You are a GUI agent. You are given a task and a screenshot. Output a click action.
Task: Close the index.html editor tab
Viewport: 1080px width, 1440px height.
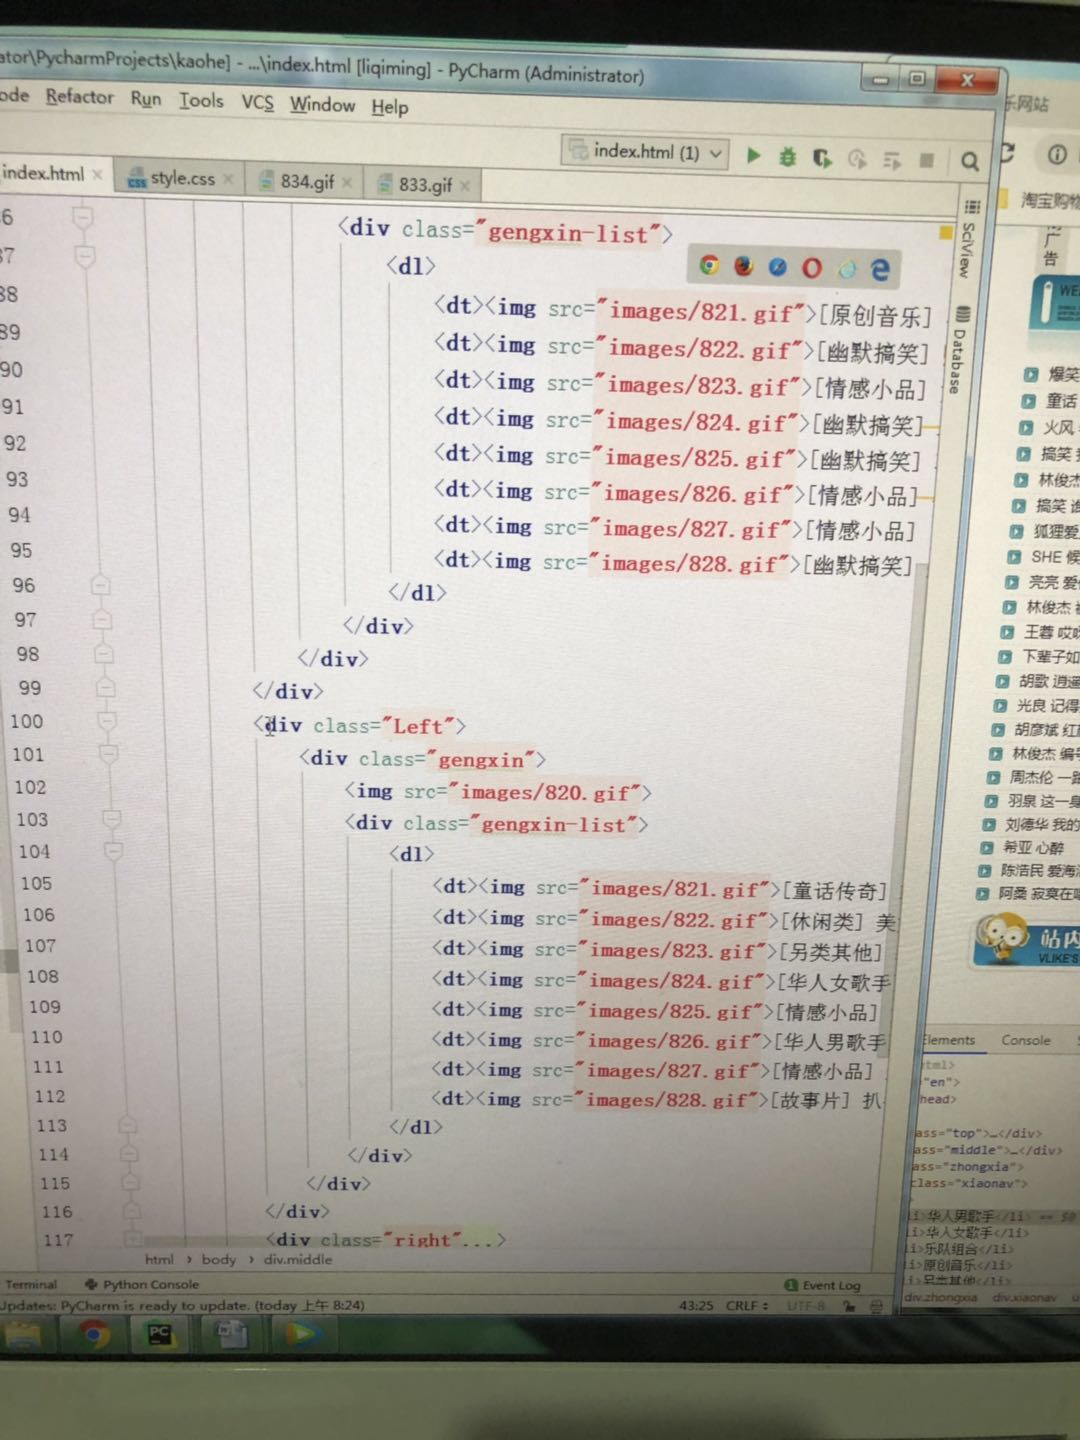[97, 174]
